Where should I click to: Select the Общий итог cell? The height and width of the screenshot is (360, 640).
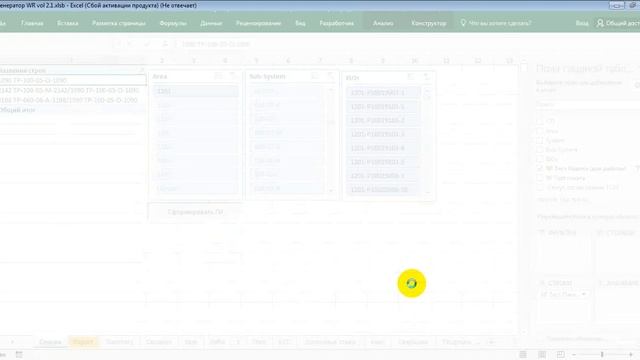(72, 110)
